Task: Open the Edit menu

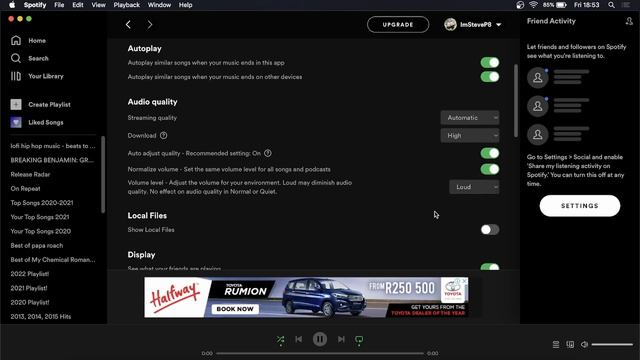Action: (78, 5)
